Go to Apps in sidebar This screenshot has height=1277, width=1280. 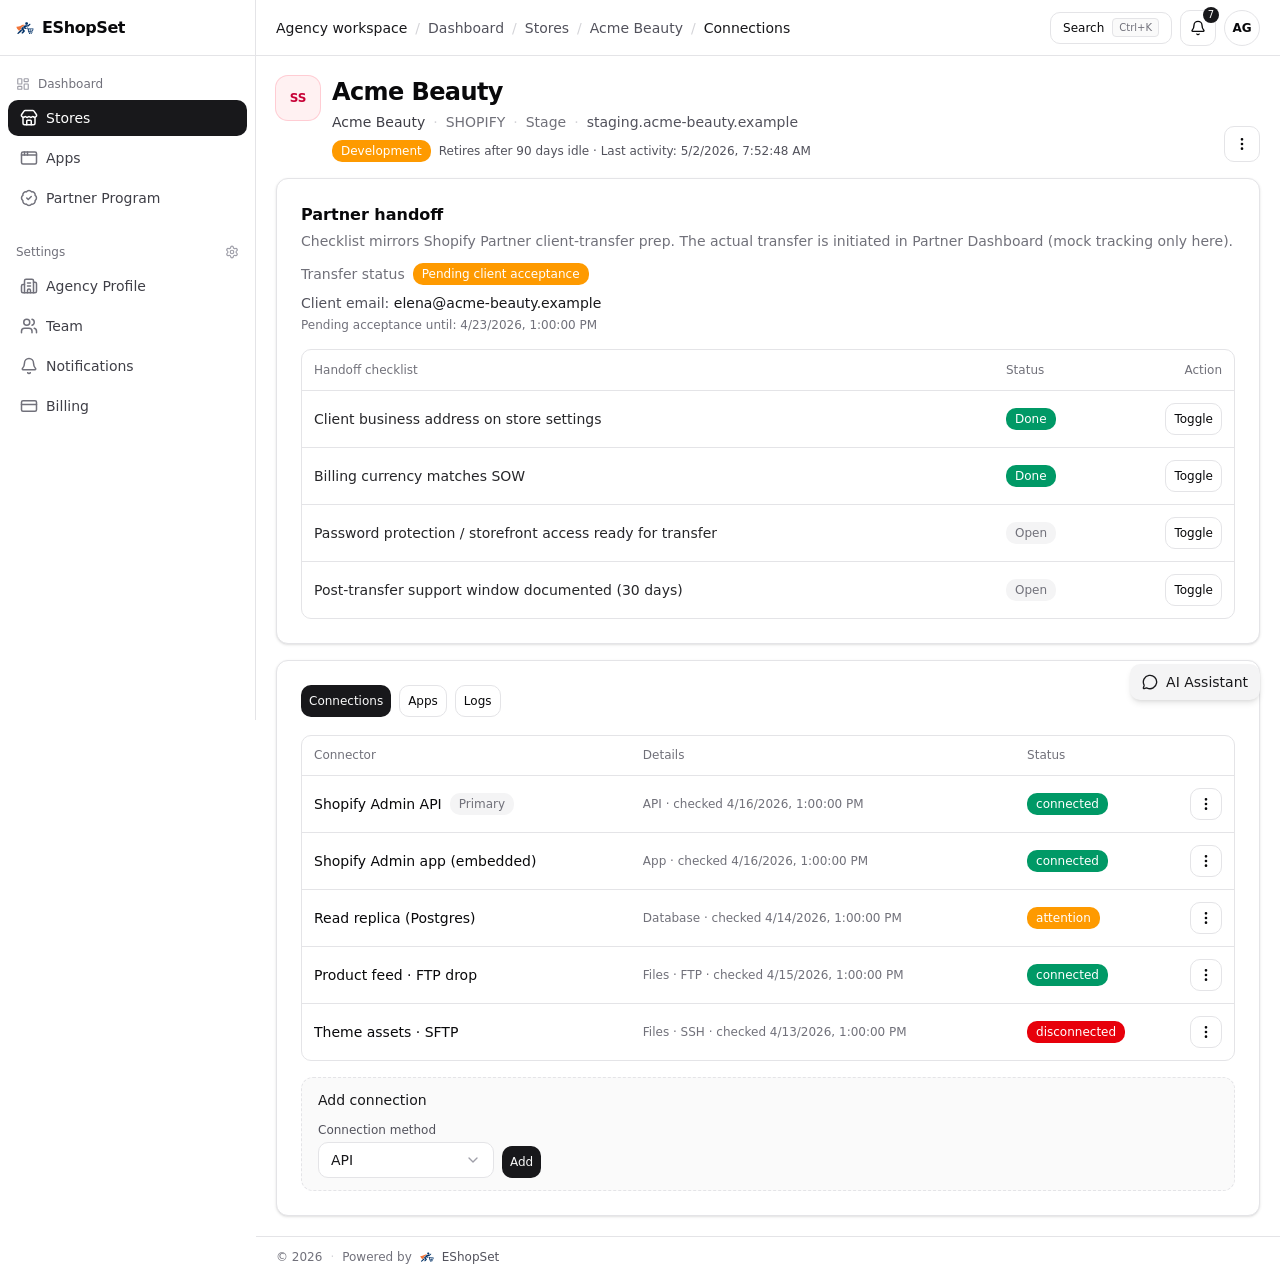pos(127,158)
